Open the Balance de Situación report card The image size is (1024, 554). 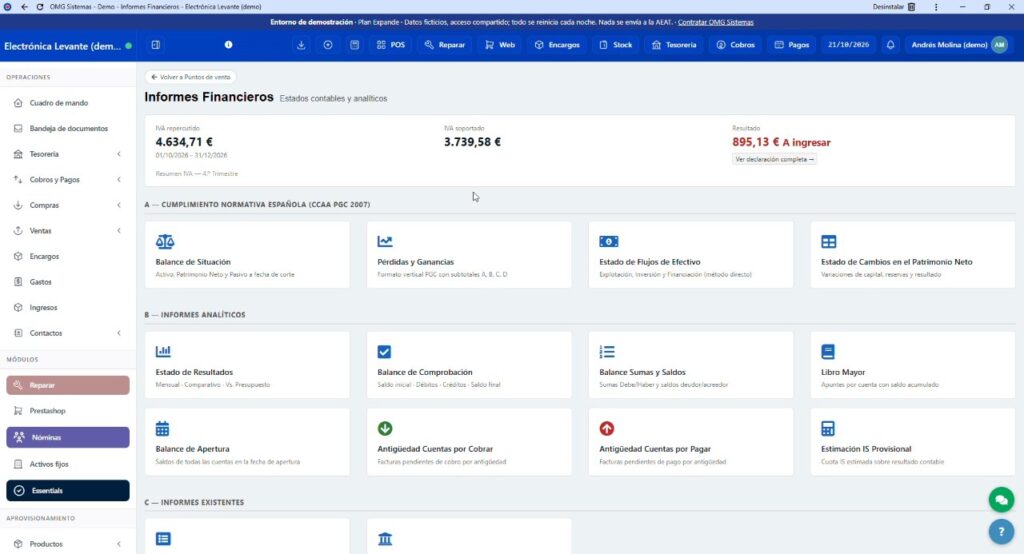pos(247,255)
